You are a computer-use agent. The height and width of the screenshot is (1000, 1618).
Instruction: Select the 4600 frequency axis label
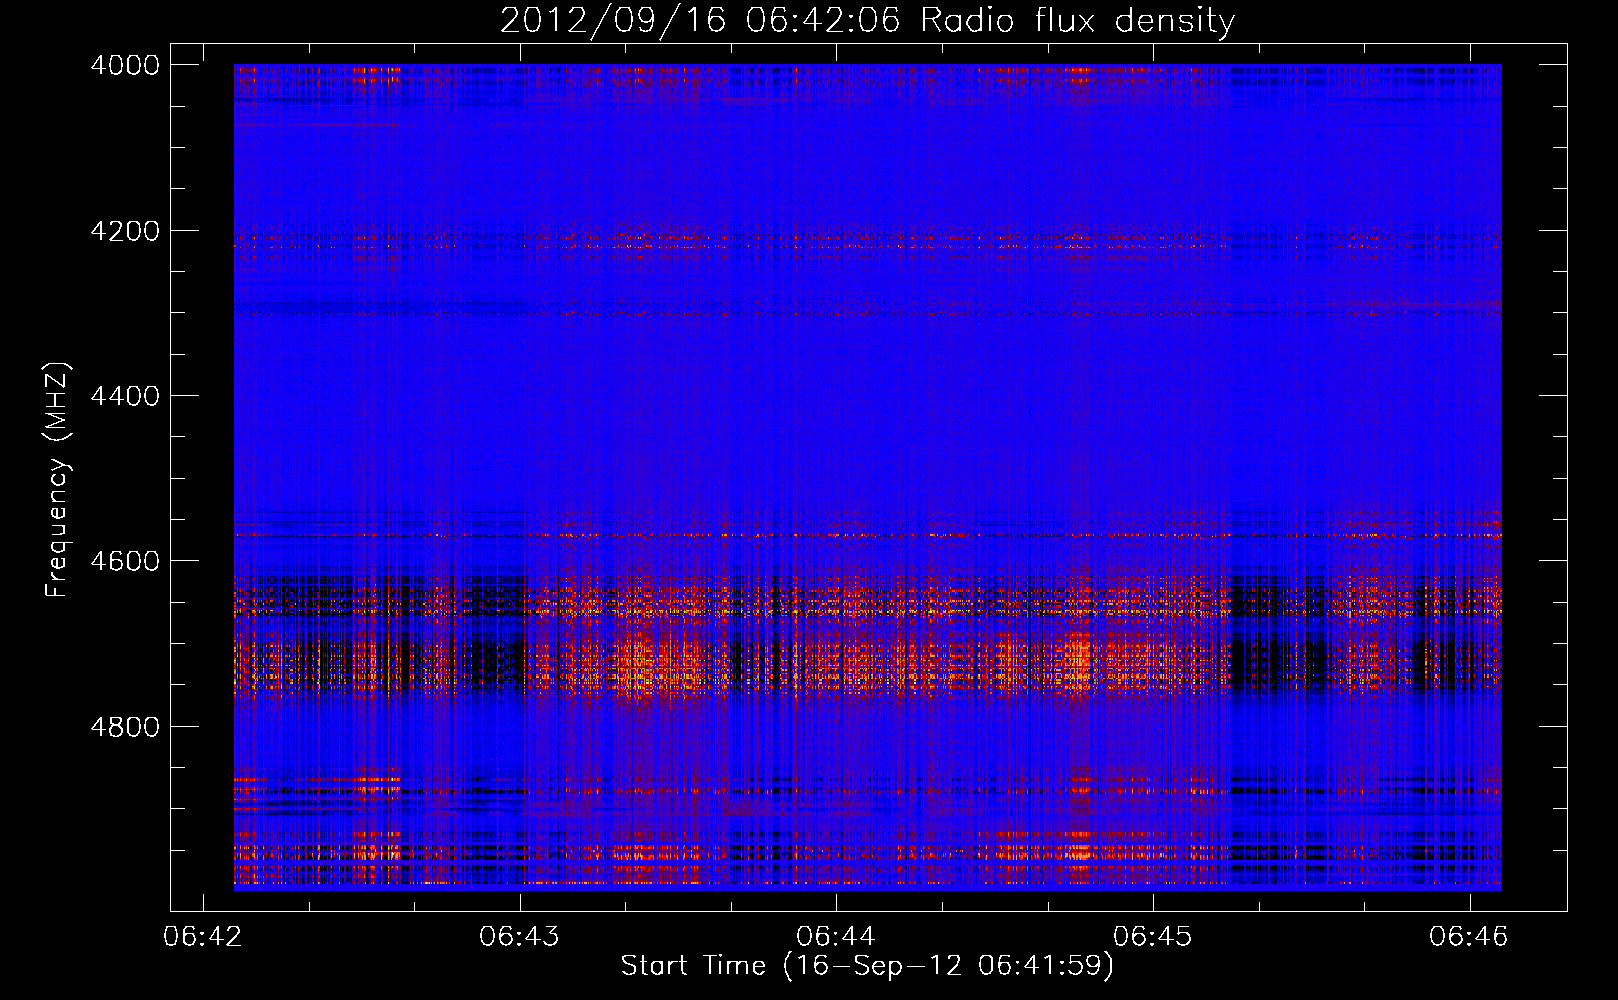click(x=125, y=561)
